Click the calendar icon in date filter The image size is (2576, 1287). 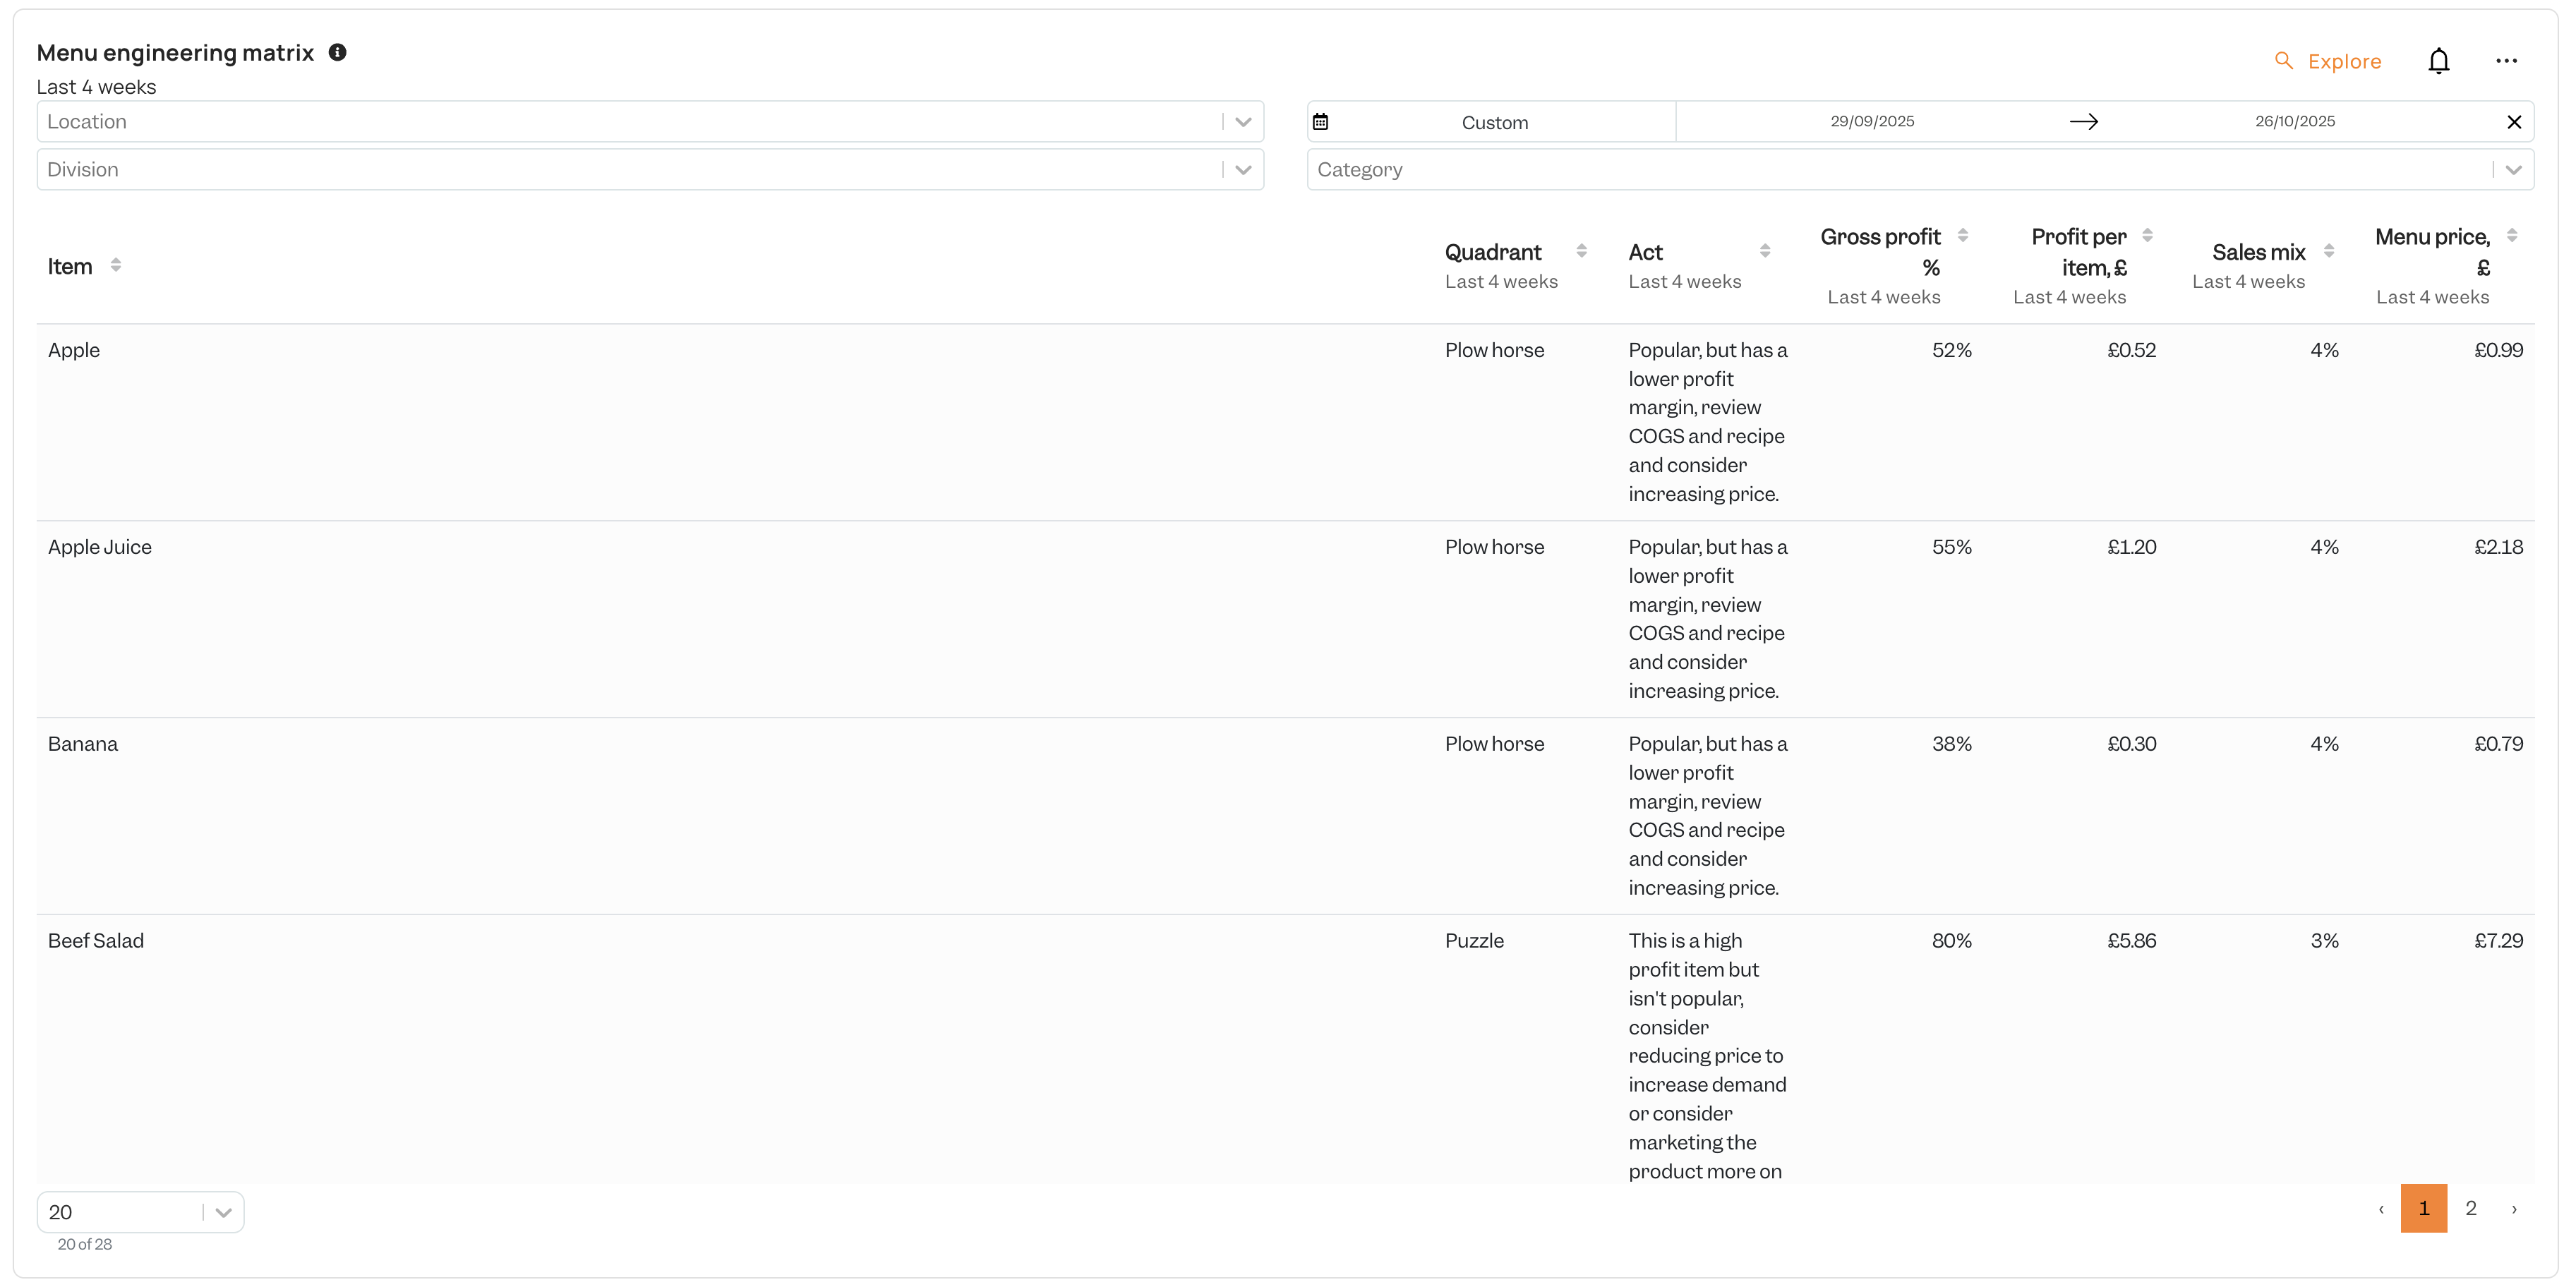(1320, 122)
